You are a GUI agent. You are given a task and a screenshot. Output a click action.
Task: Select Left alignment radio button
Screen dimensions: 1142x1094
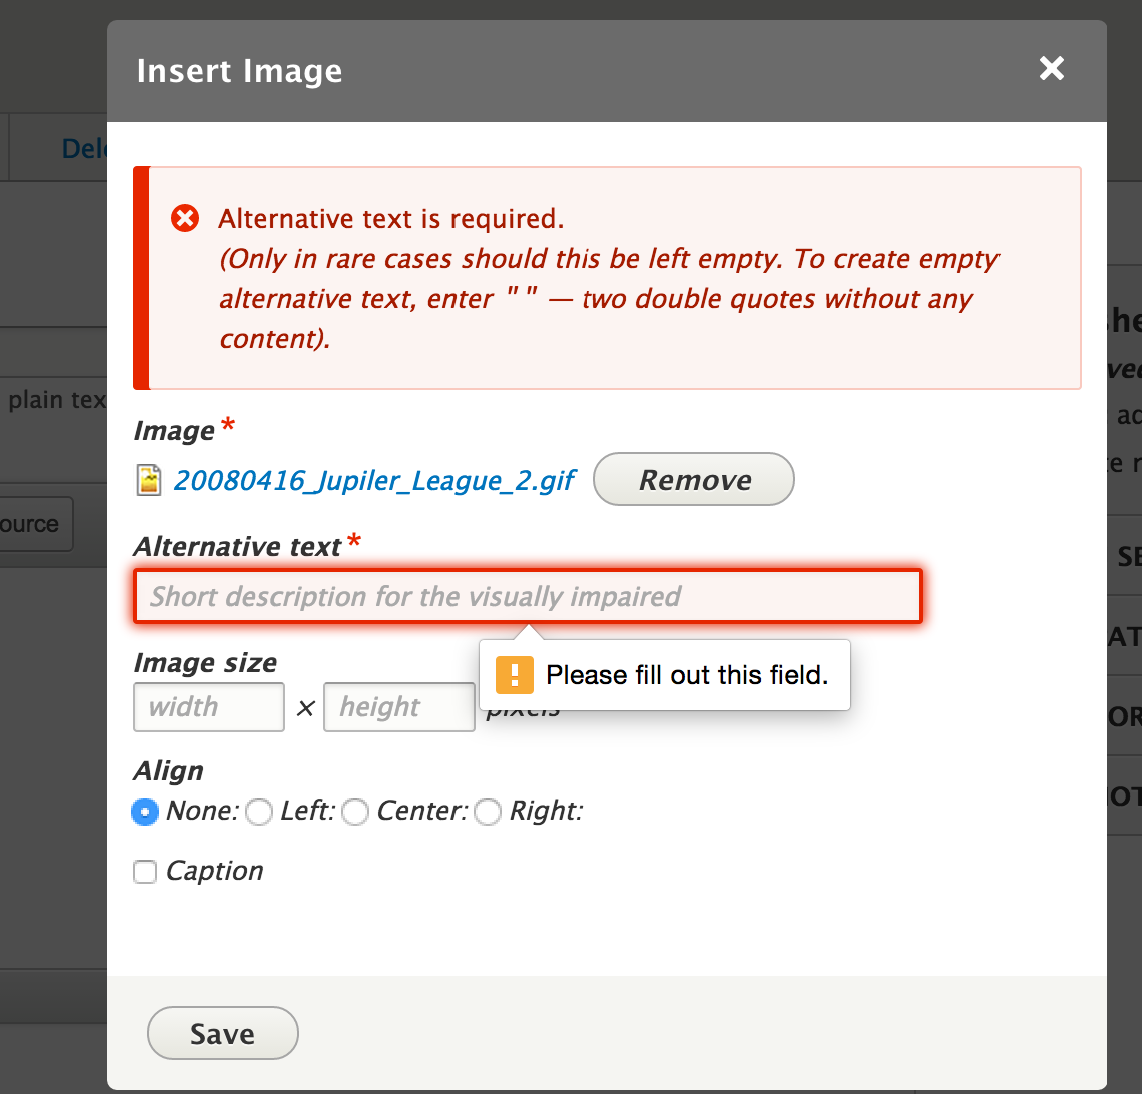pos(259,812)
